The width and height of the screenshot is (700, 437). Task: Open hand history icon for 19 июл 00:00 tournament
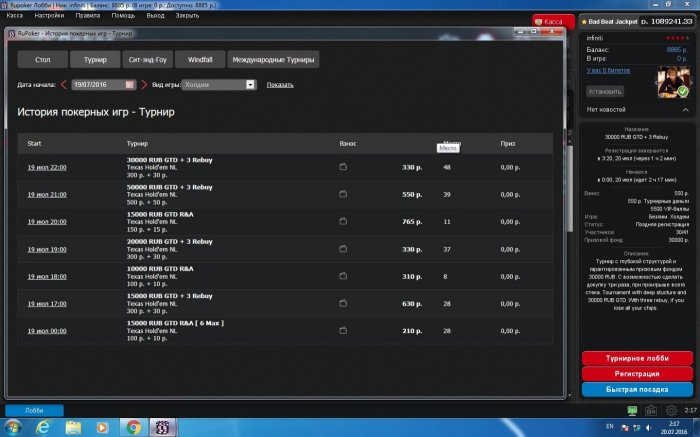343,331
